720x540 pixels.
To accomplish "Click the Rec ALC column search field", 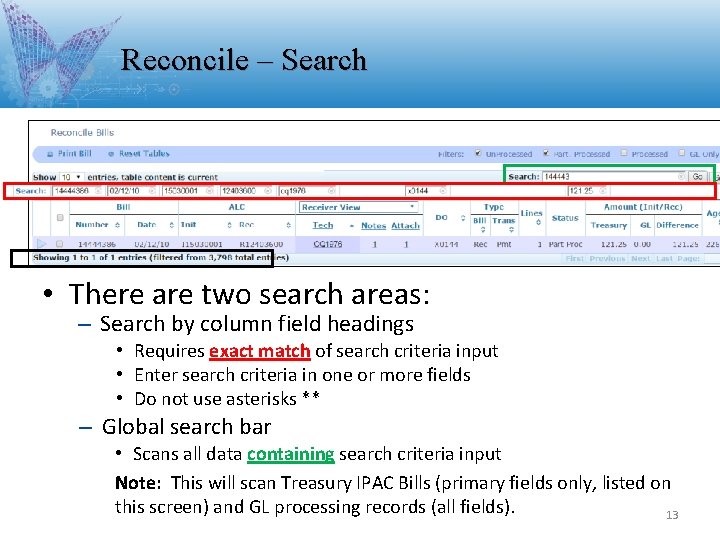I will [x=247, y=191].
